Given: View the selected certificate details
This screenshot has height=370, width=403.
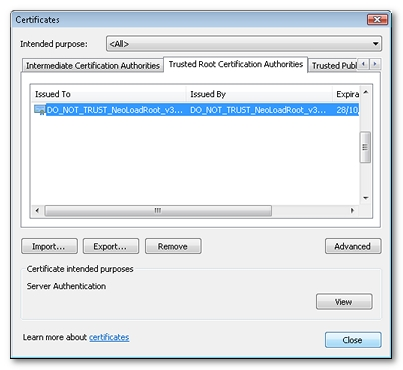Looking at the screenshot, I should (x=344, y=302).
